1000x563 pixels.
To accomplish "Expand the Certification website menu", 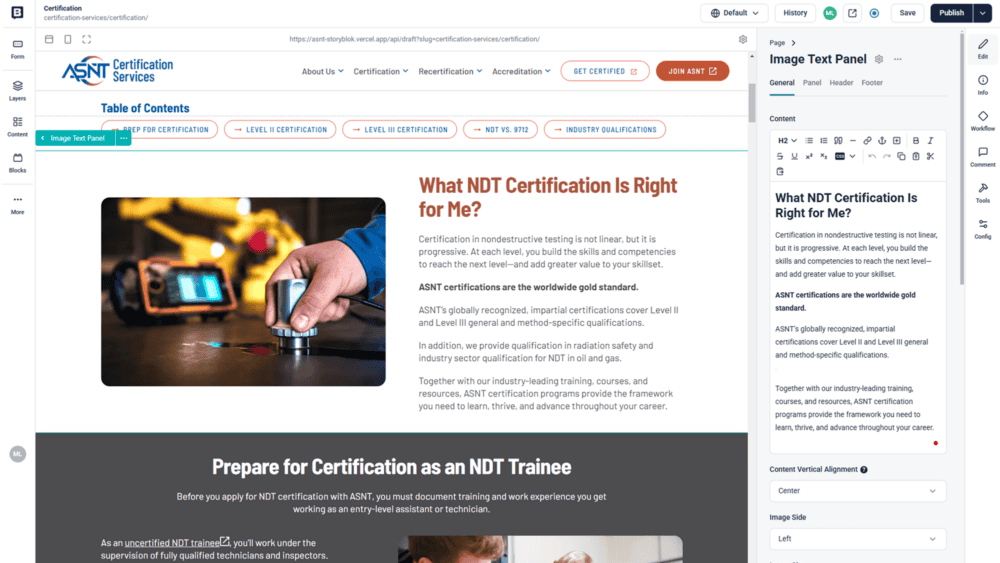I will pyautogui.click(x=381, y=71).
